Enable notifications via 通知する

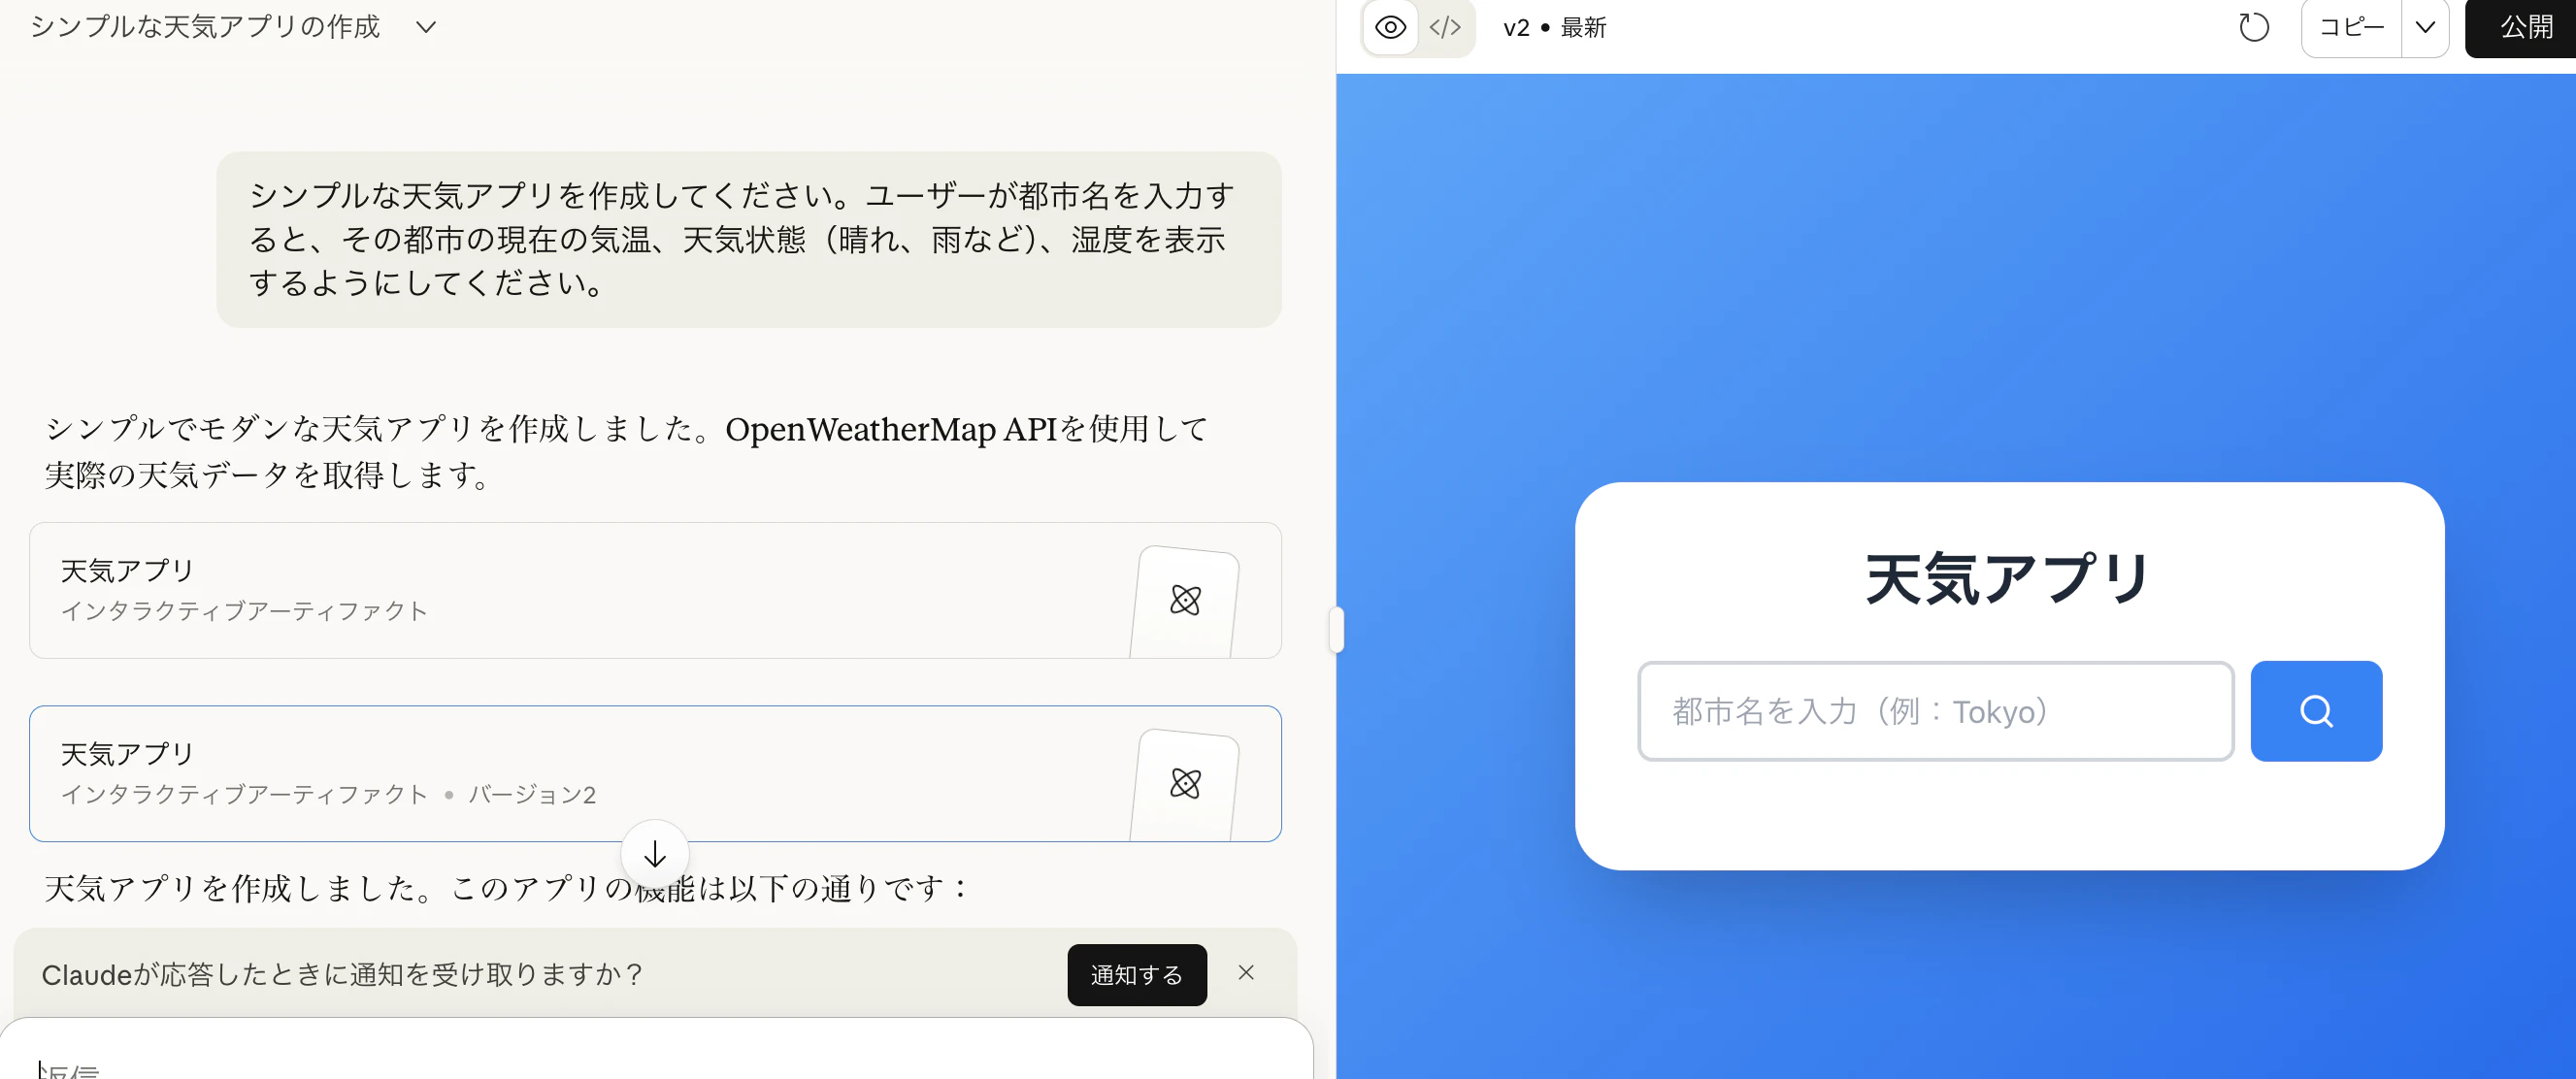(x=1136, y=974)
